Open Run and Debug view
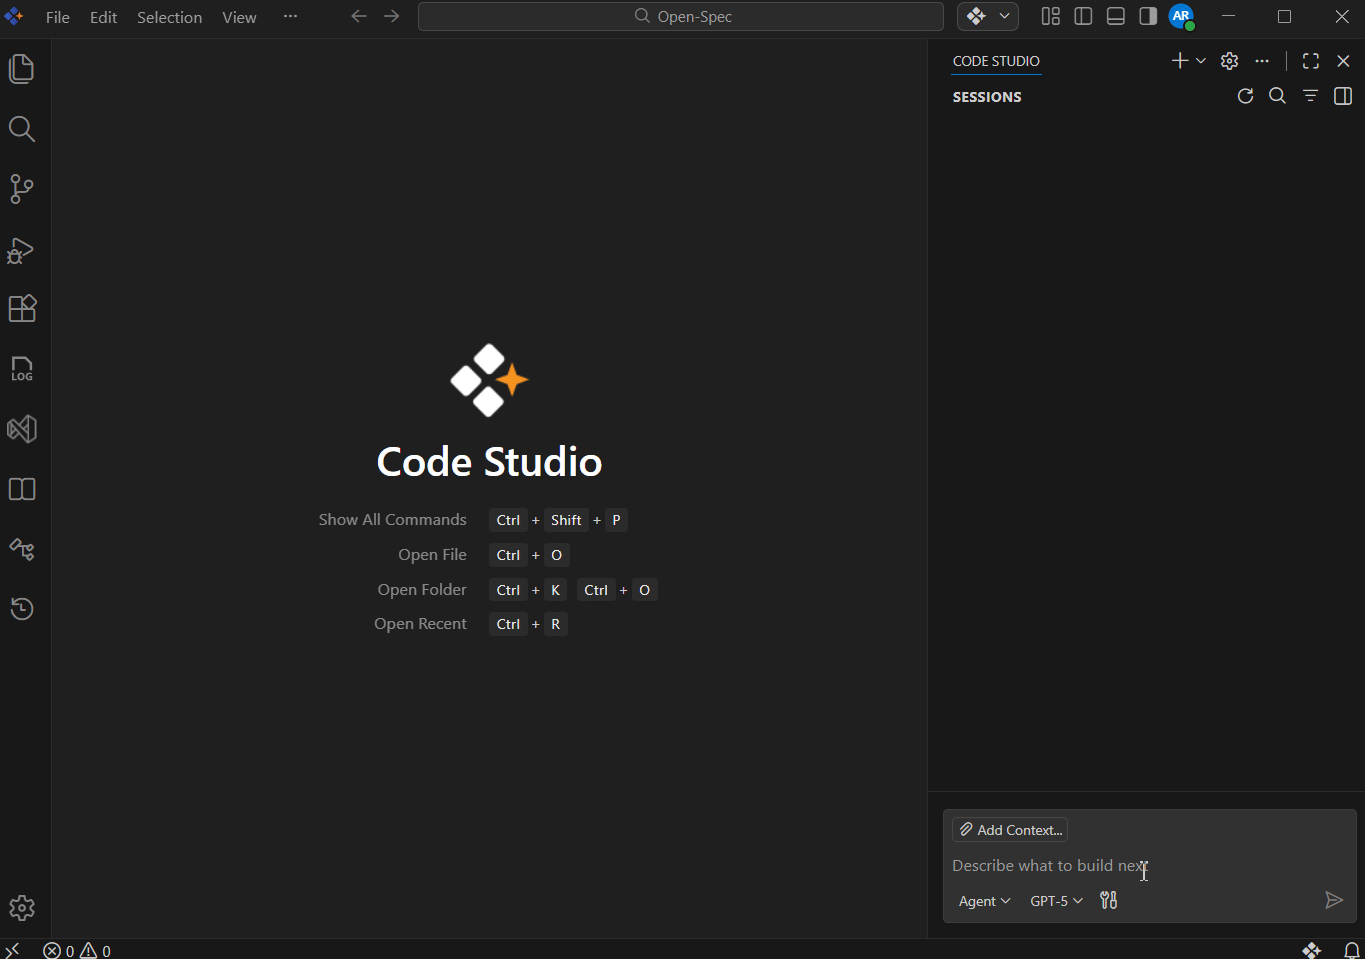 (x=22, y=249)
